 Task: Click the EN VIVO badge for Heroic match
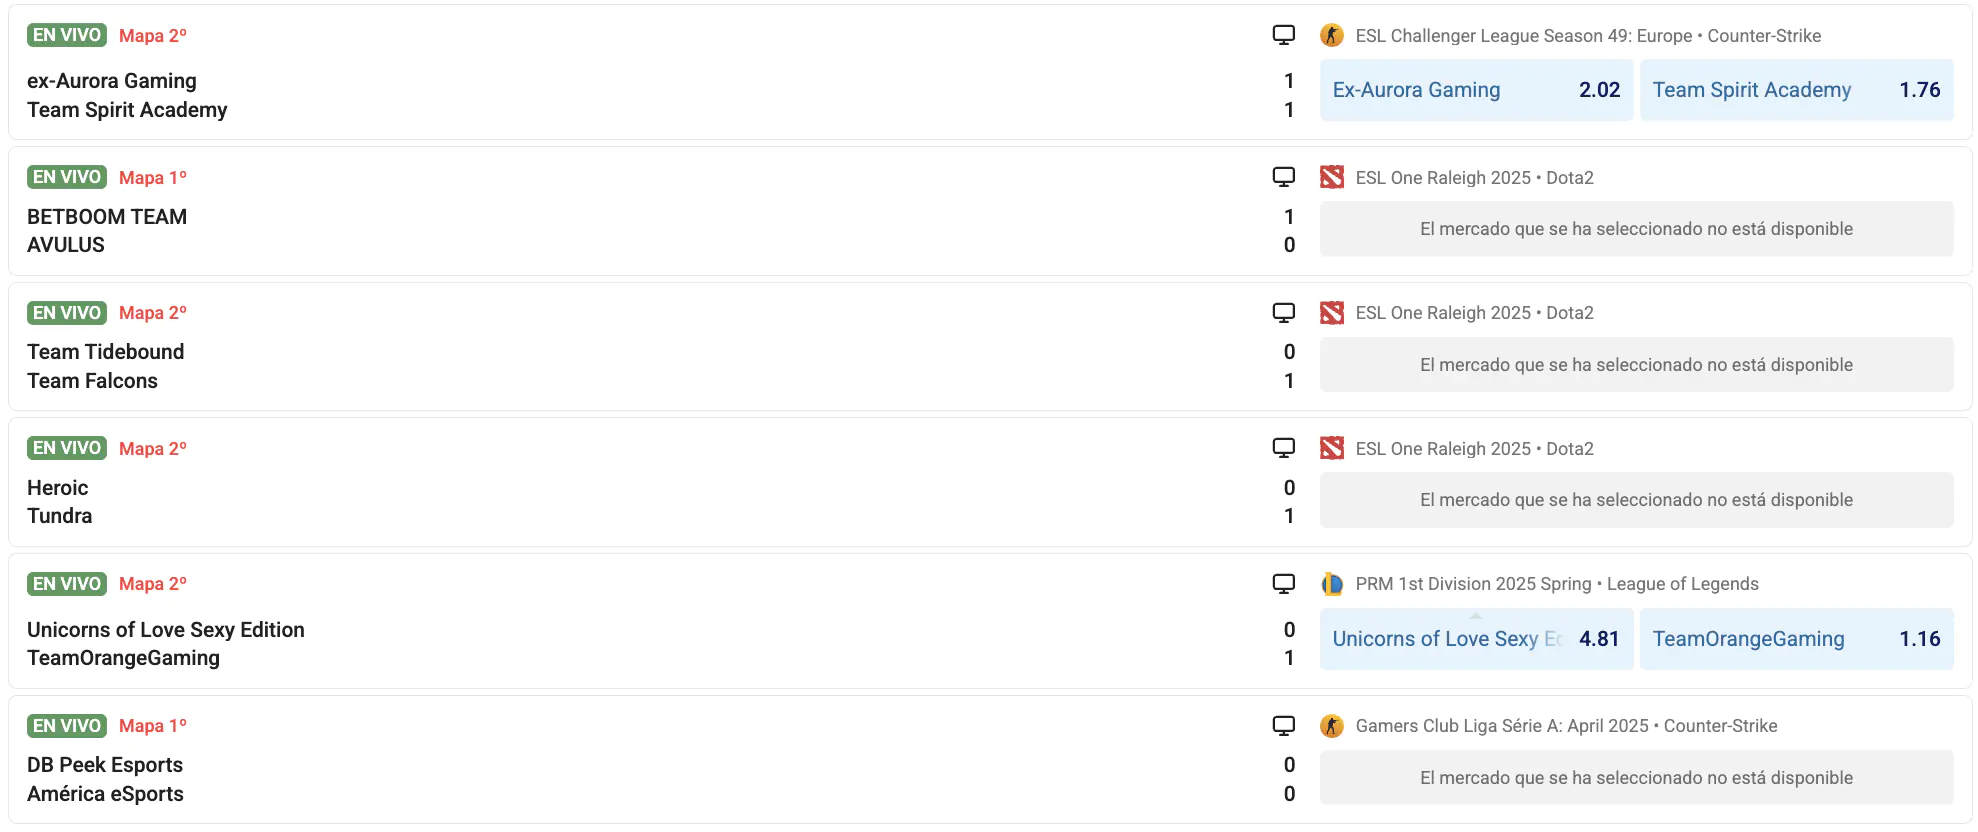[x=67, y=448]
